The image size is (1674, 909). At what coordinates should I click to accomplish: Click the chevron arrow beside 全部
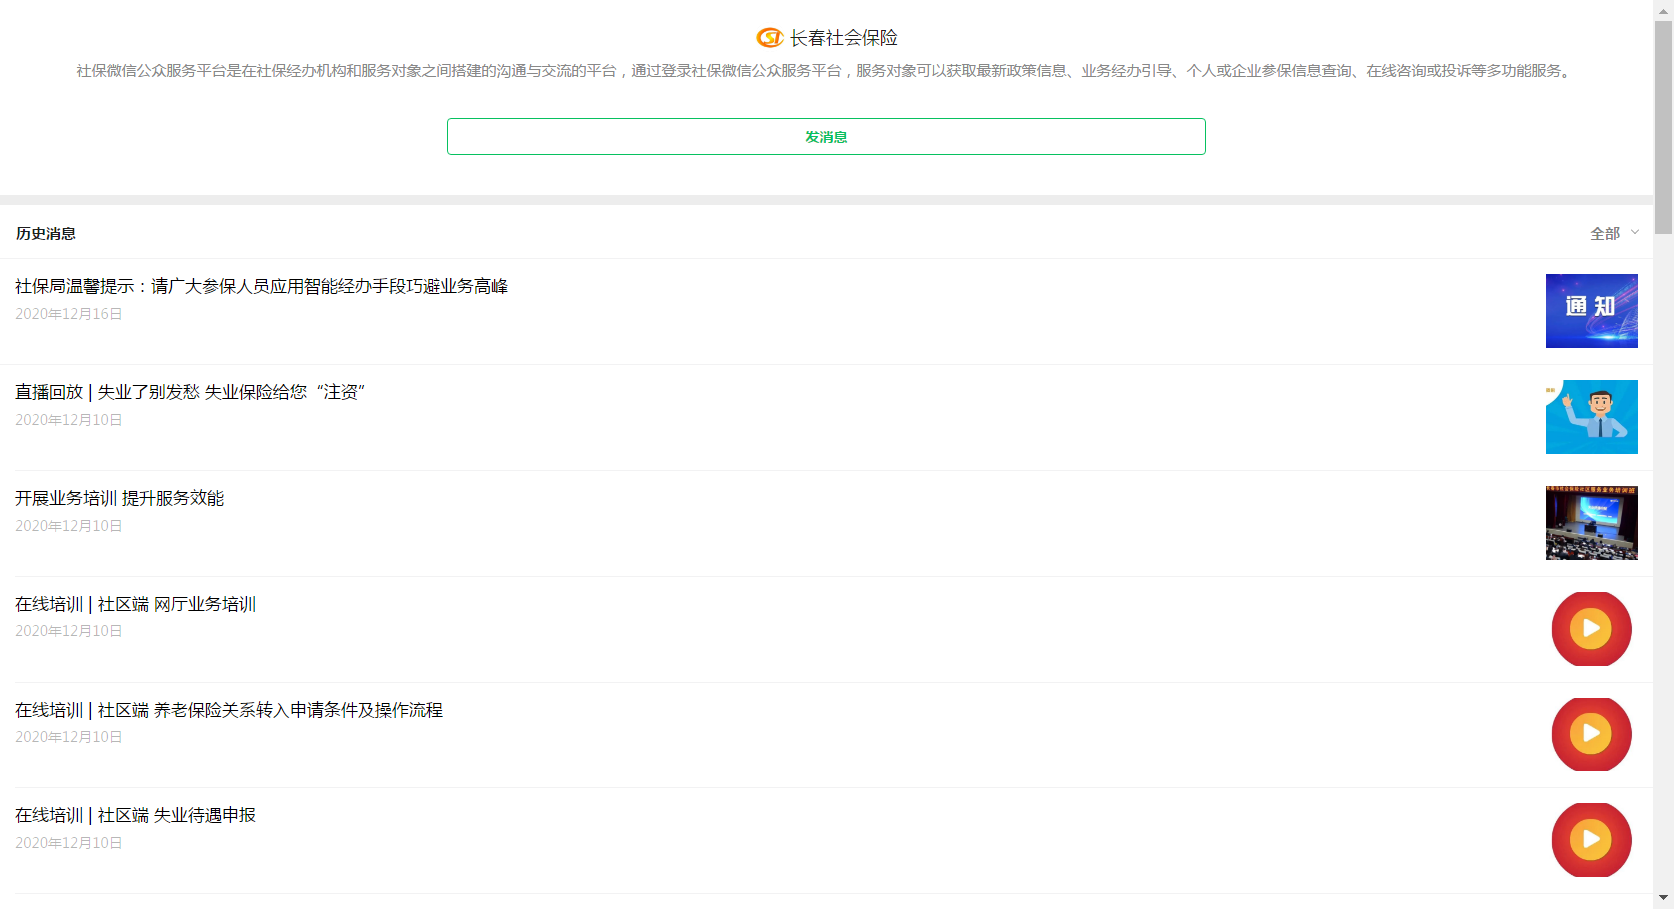1635,232
